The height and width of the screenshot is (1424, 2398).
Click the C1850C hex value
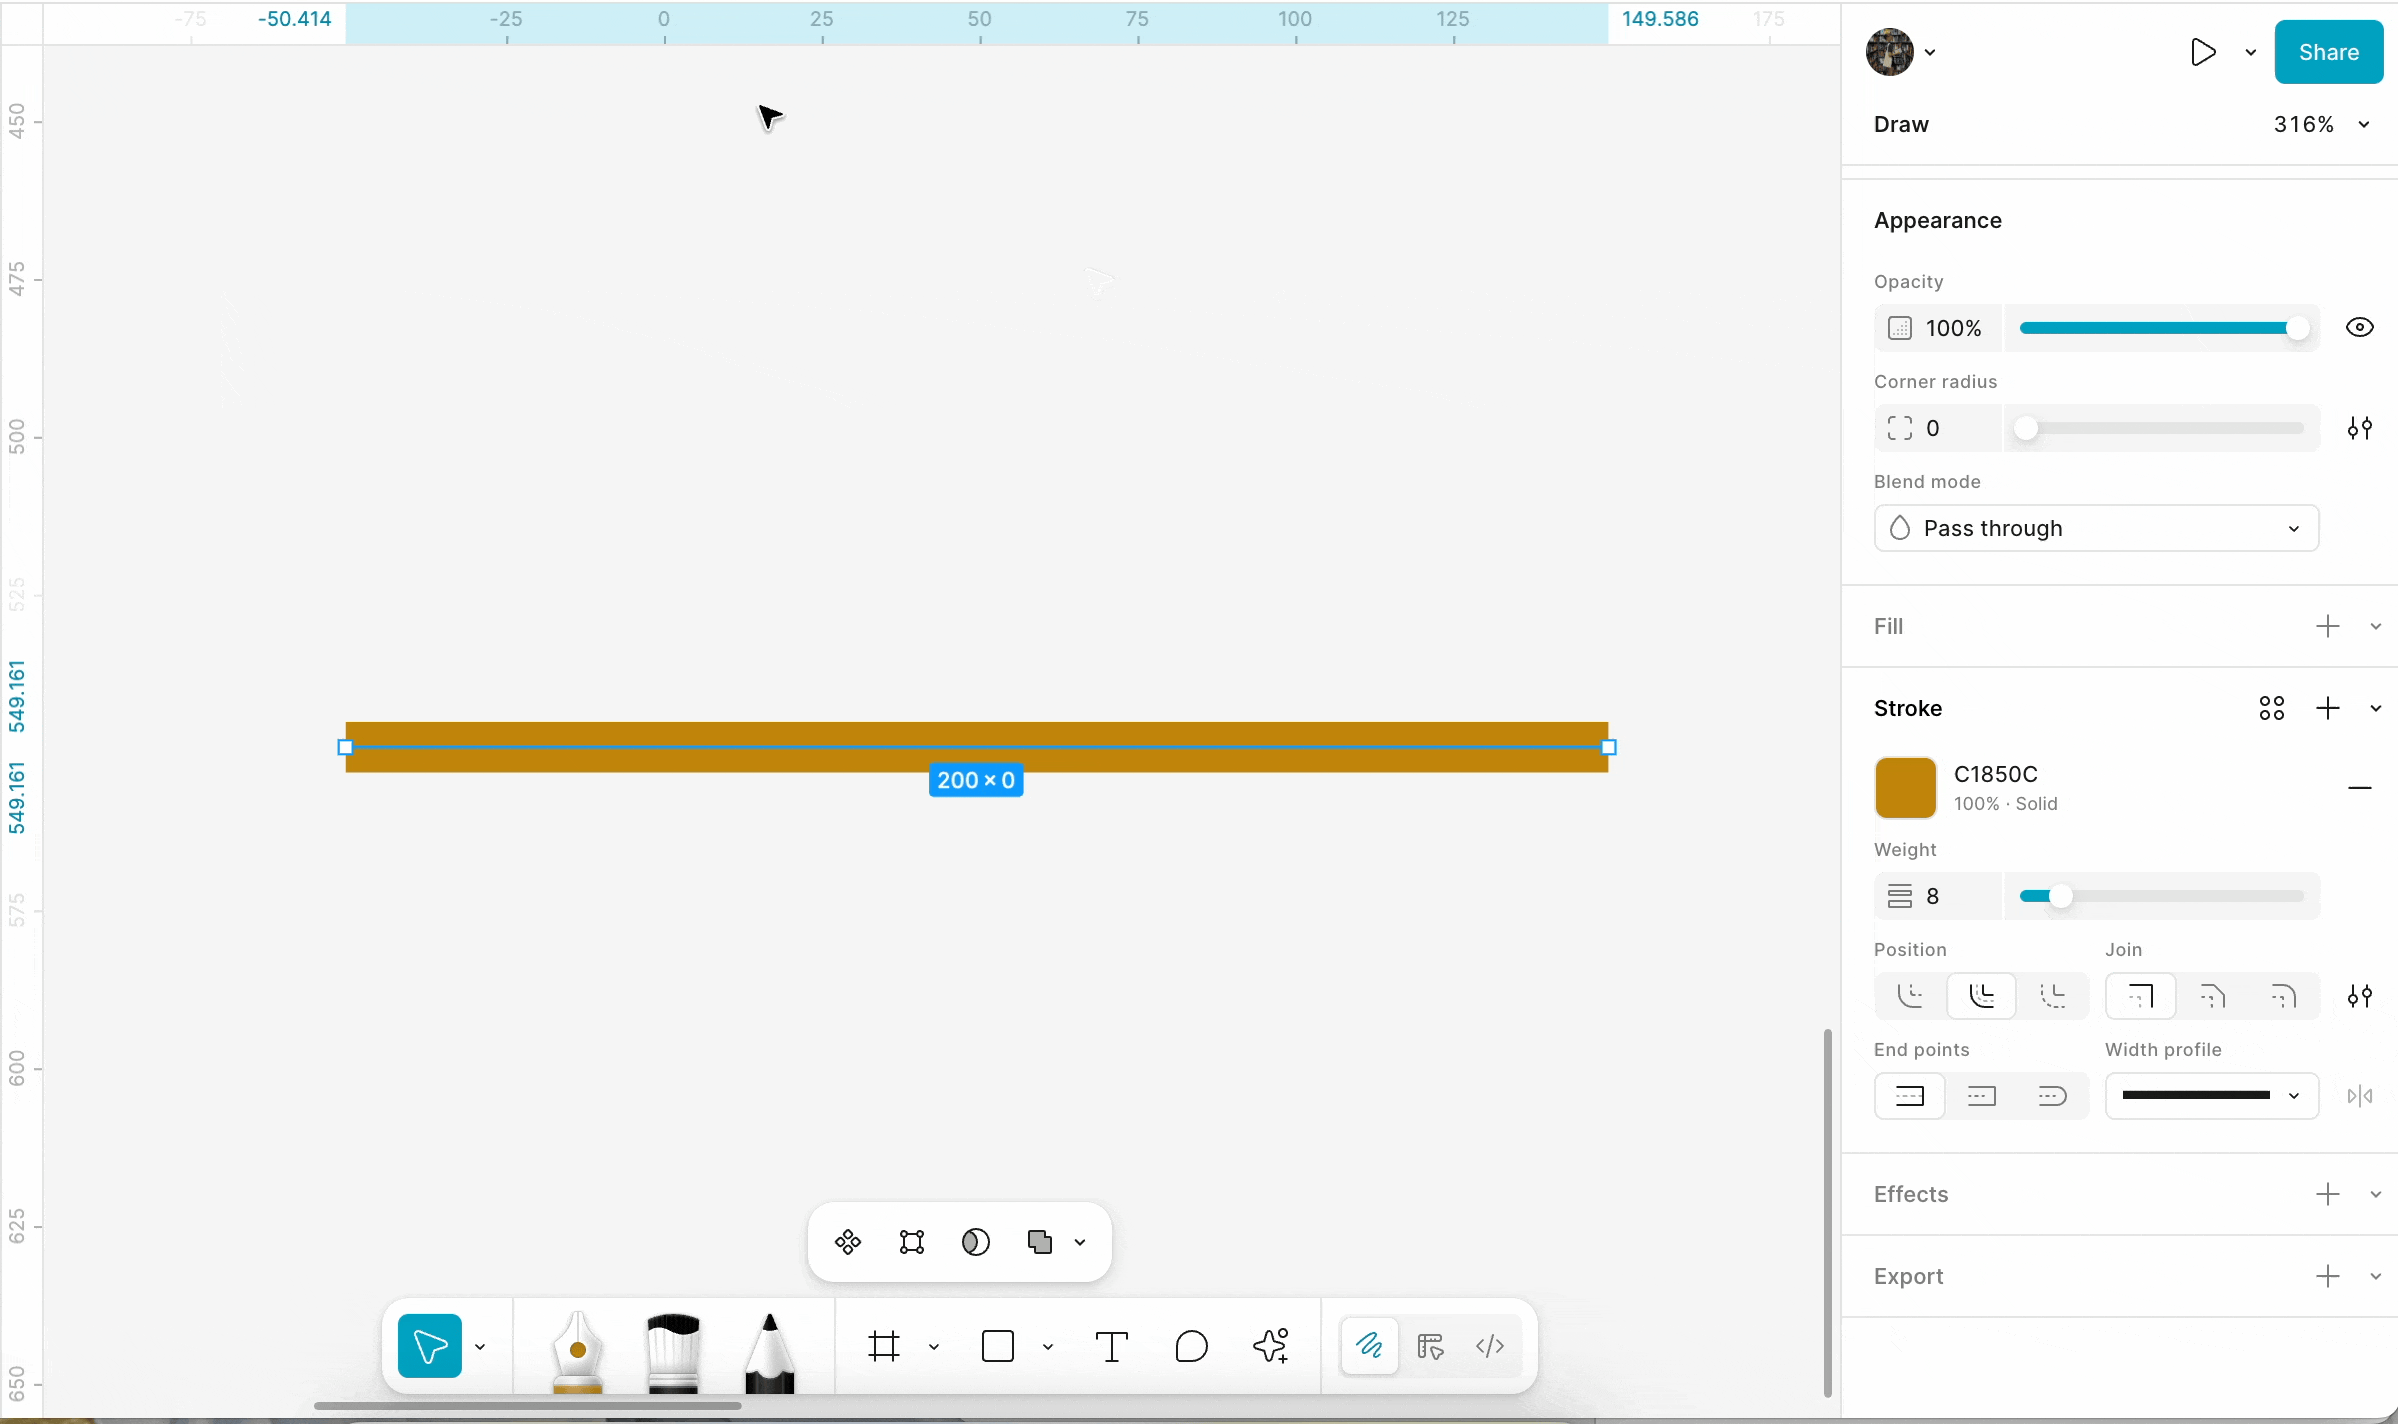pos(1996,774)
